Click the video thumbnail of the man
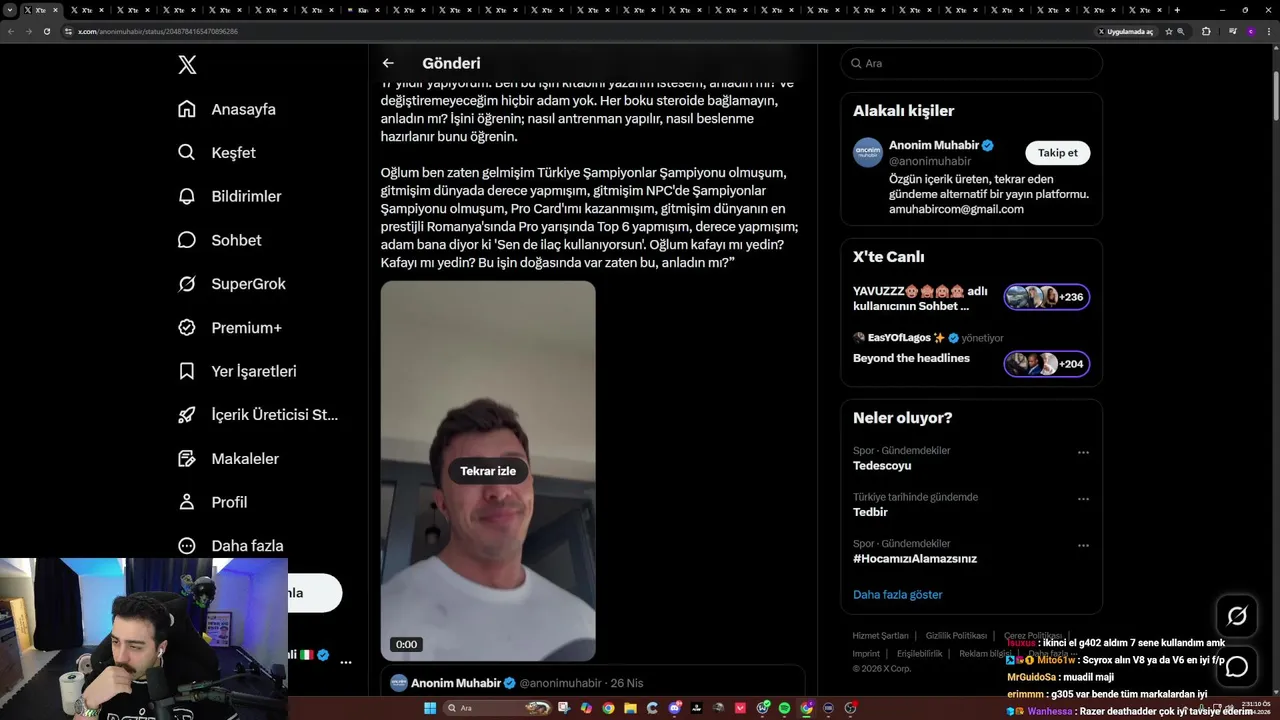 (488, 471)
